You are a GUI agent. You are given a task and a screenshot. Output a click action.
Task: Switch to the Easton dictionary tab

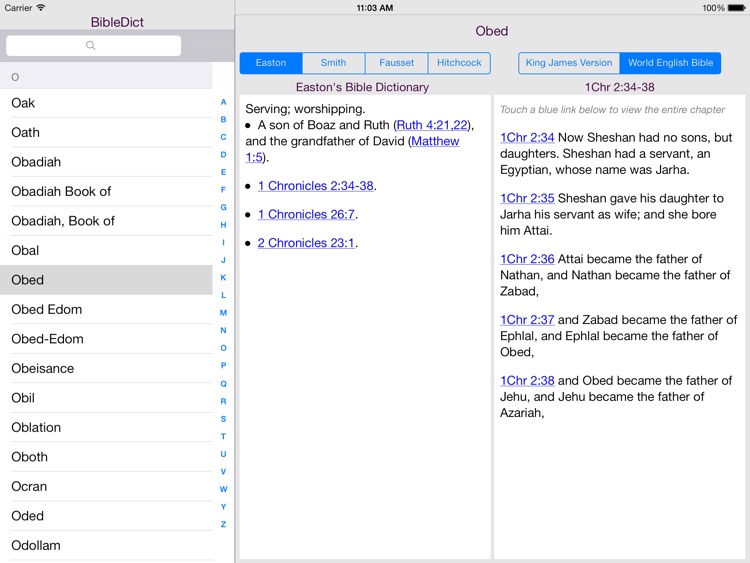pyautogui.click(x=271, y=63)
